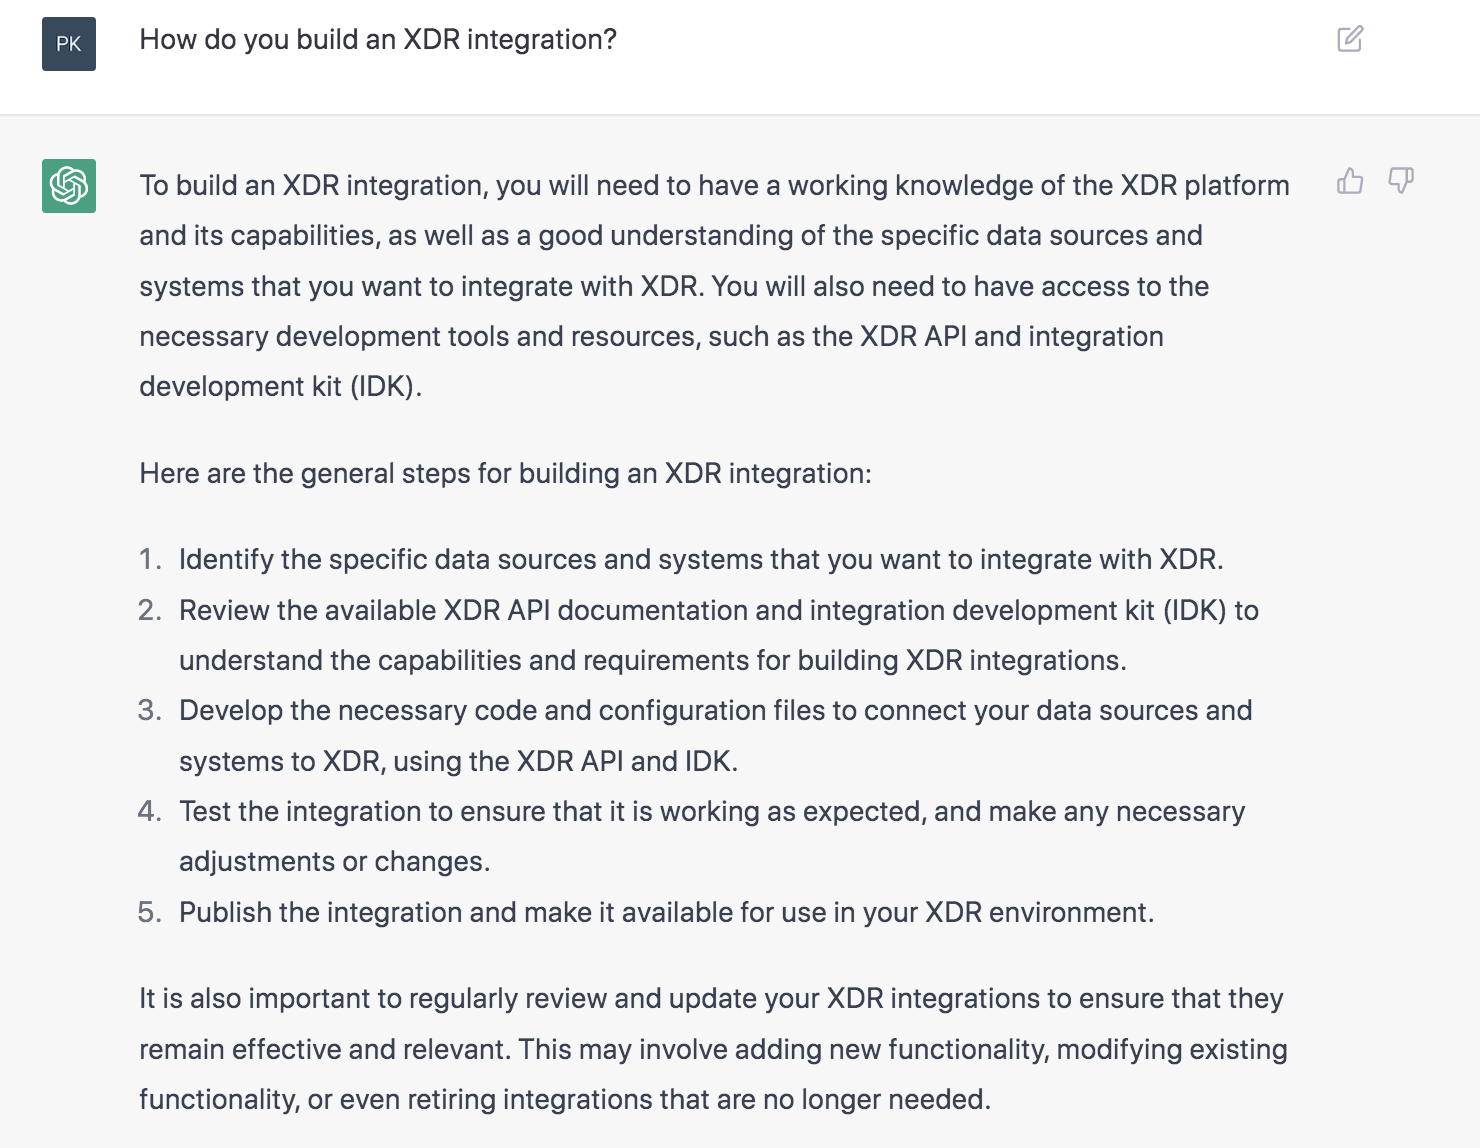The height and width of the screenshot is (1148, 1480).
Task: Give the response a thumbs down
Action: coord(1401,181)
